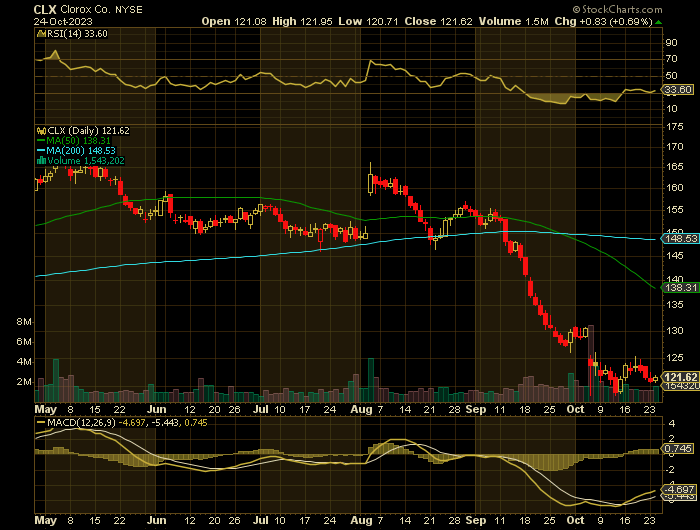Click the price scale label 135
The height and width of the screenshot is (530, 700).
674,305
